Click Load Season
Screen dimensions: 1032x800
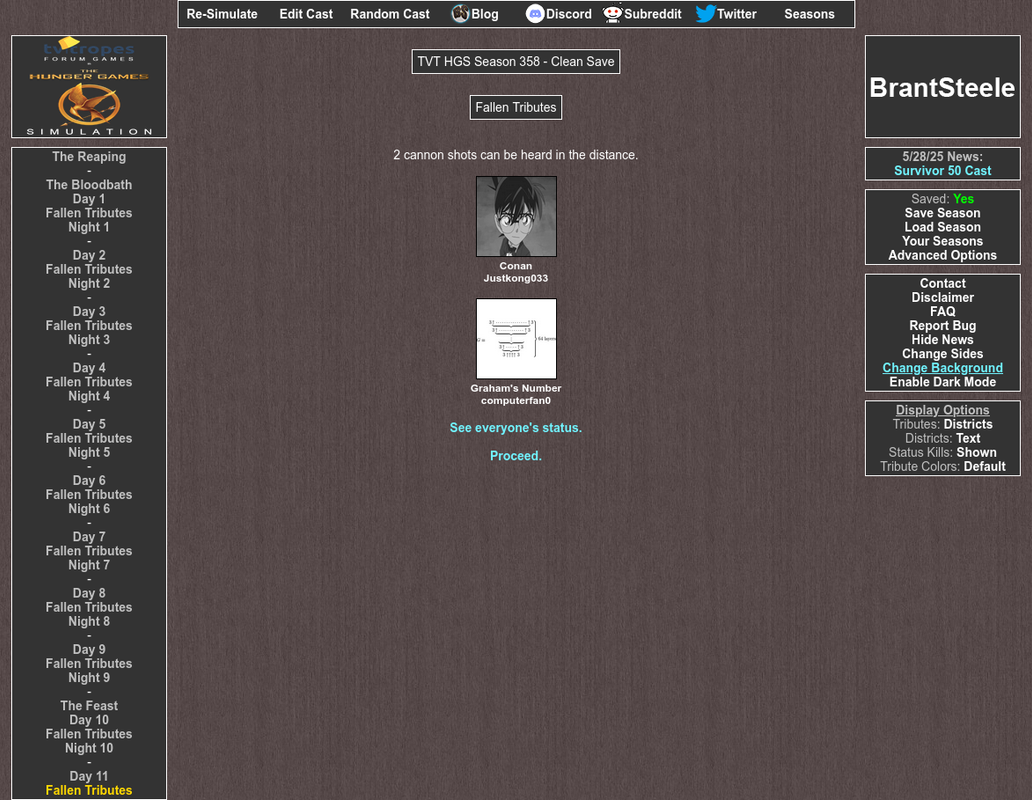click(x=942, y=227)
